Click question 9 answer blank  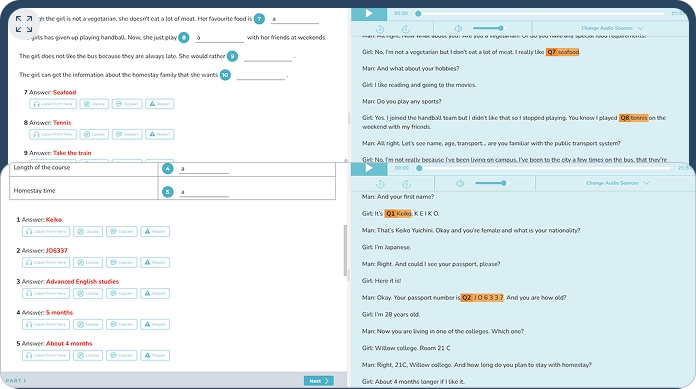(268, 56)
